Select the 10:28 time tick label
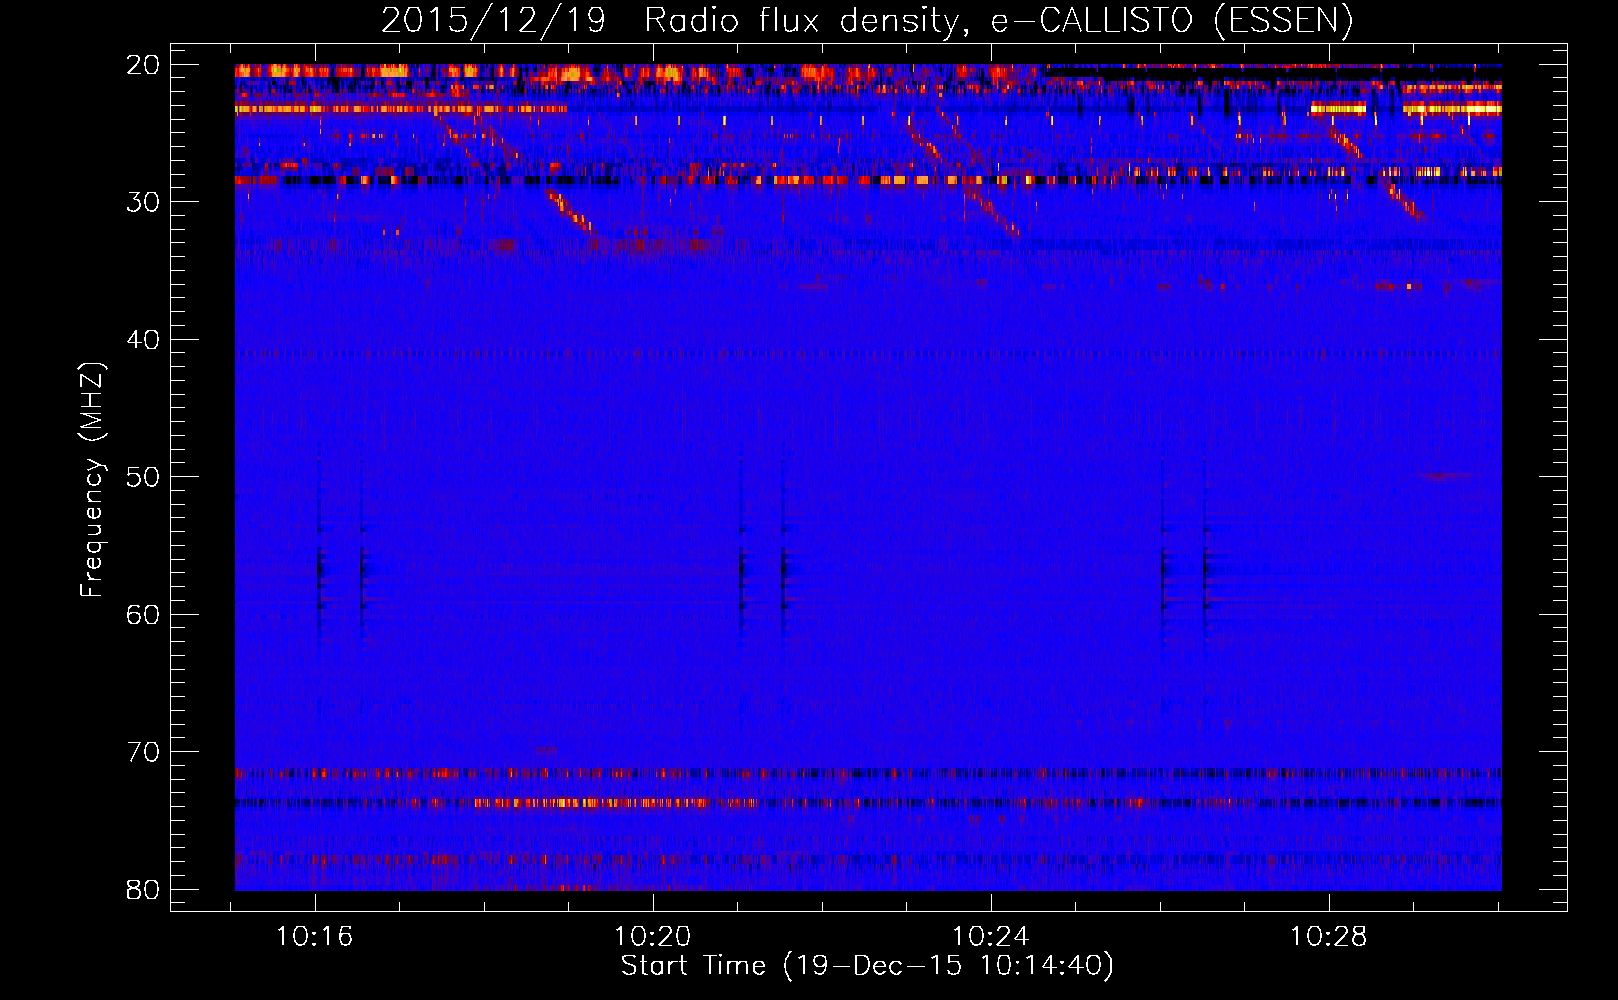Screen dimensions: 1618x1000 (1328, 937)
